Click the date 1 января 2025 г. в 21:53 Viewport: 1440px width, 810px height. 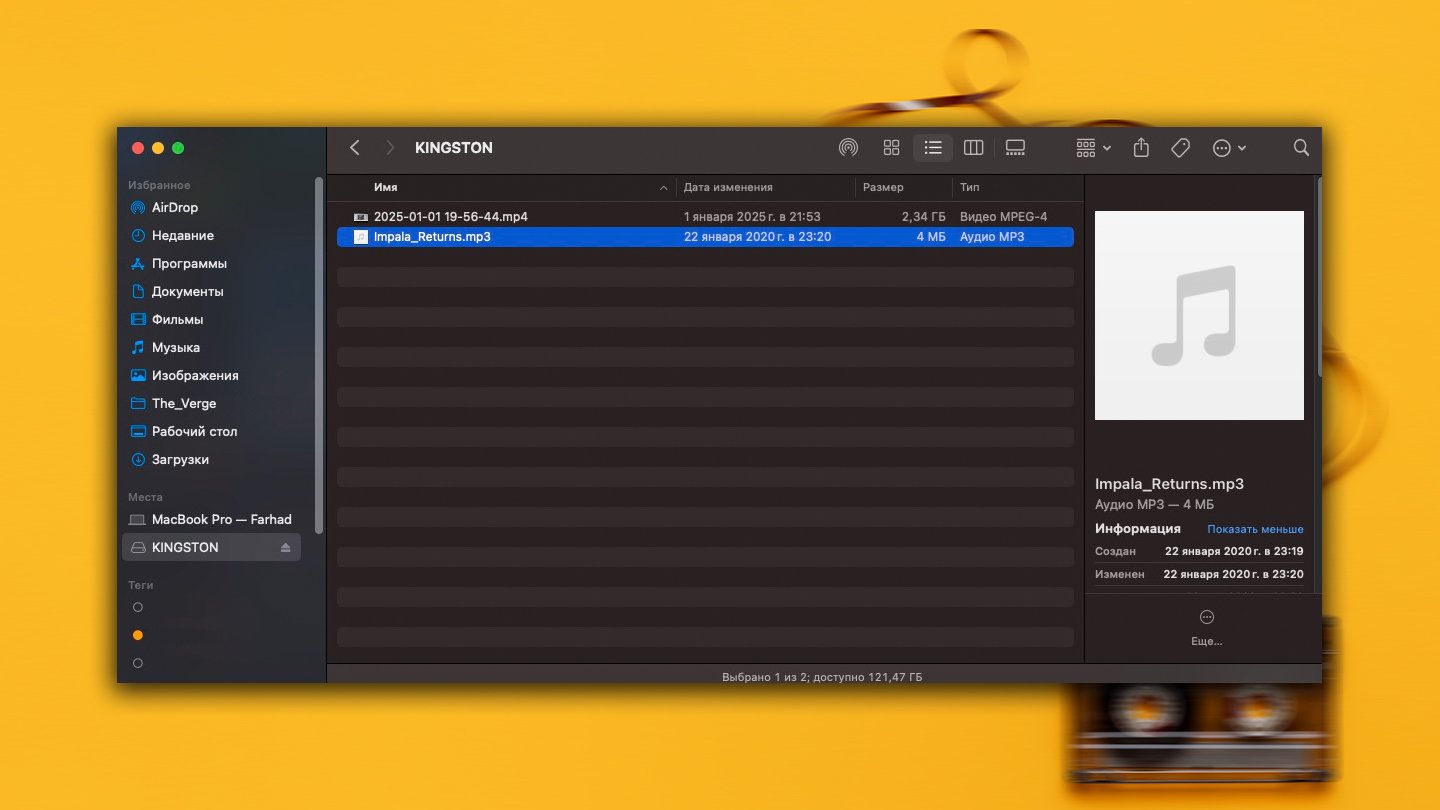752,217
